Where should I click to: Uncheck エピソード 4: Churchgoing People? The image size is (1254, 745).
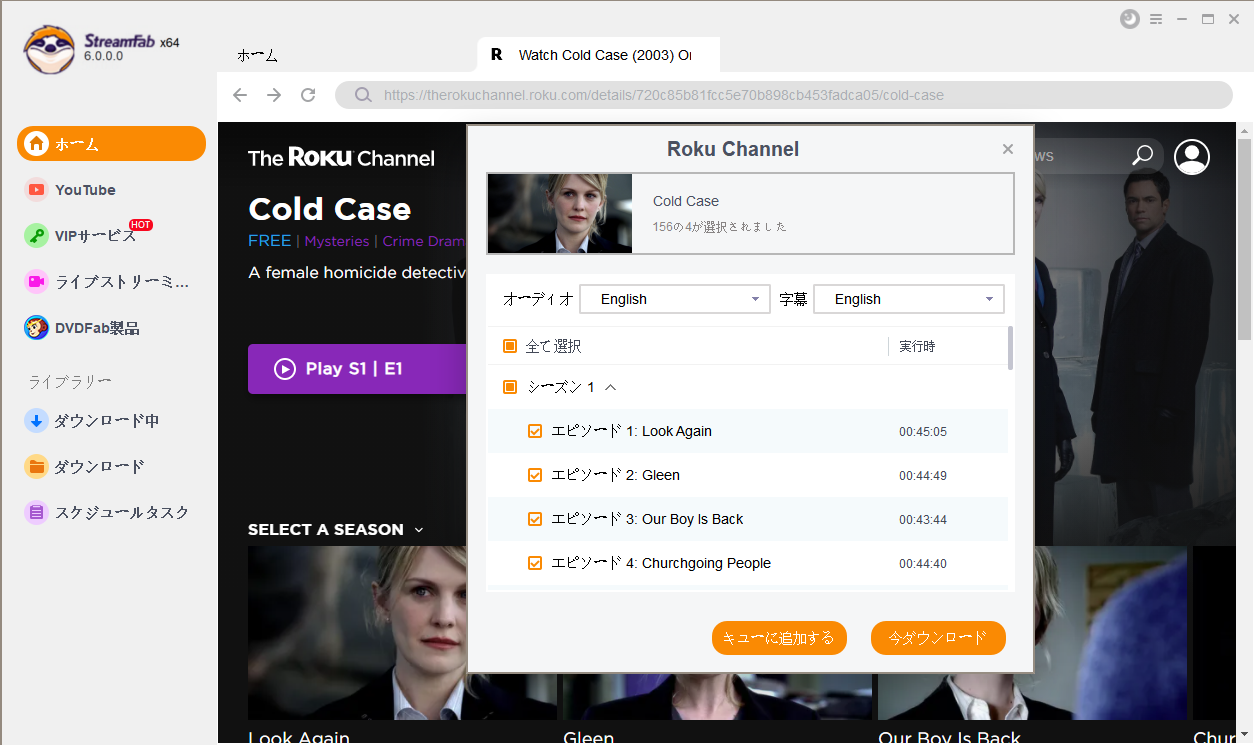pos(535,563)
